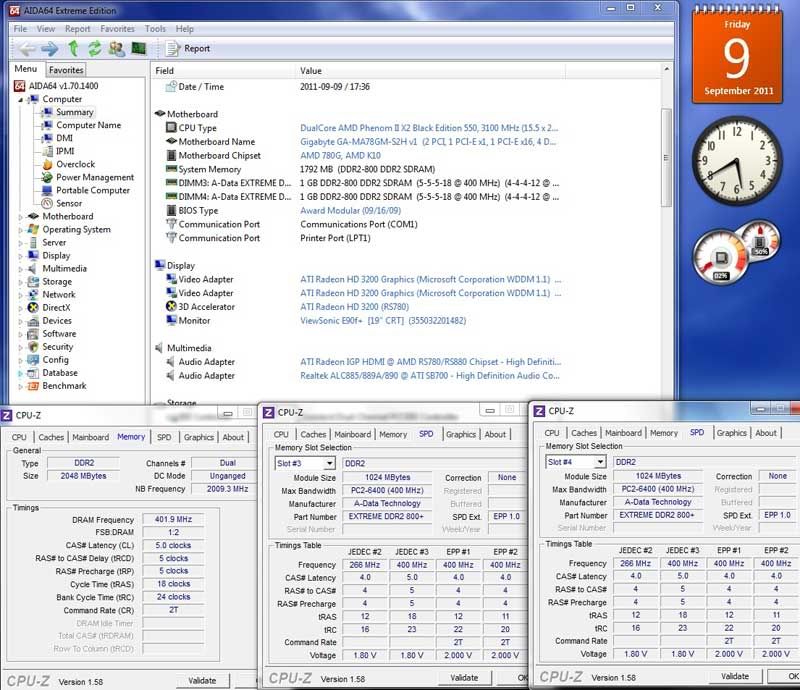The image size is (800, 690).
Task: Click the Security shield icon in tree
Action: tap(33, 347)
